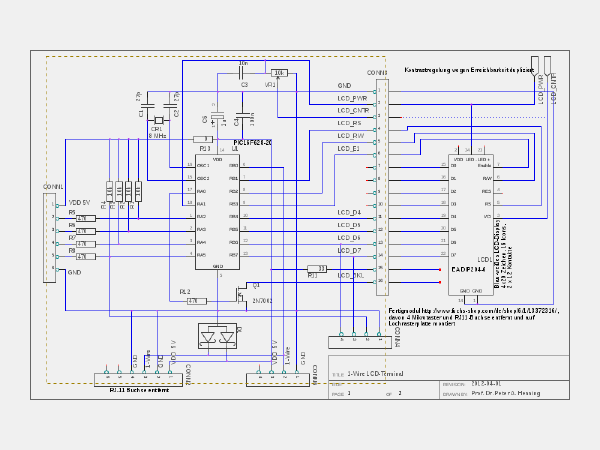Click the R11 33 ohm resistor
This screenshot has height=450, width=600.
point(317,269)
